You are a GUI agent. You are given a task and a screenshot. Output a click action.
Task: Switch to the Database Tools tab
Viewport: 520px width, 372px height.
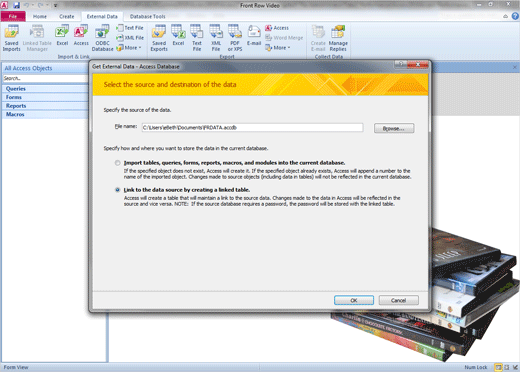click(x=147, y=16)
